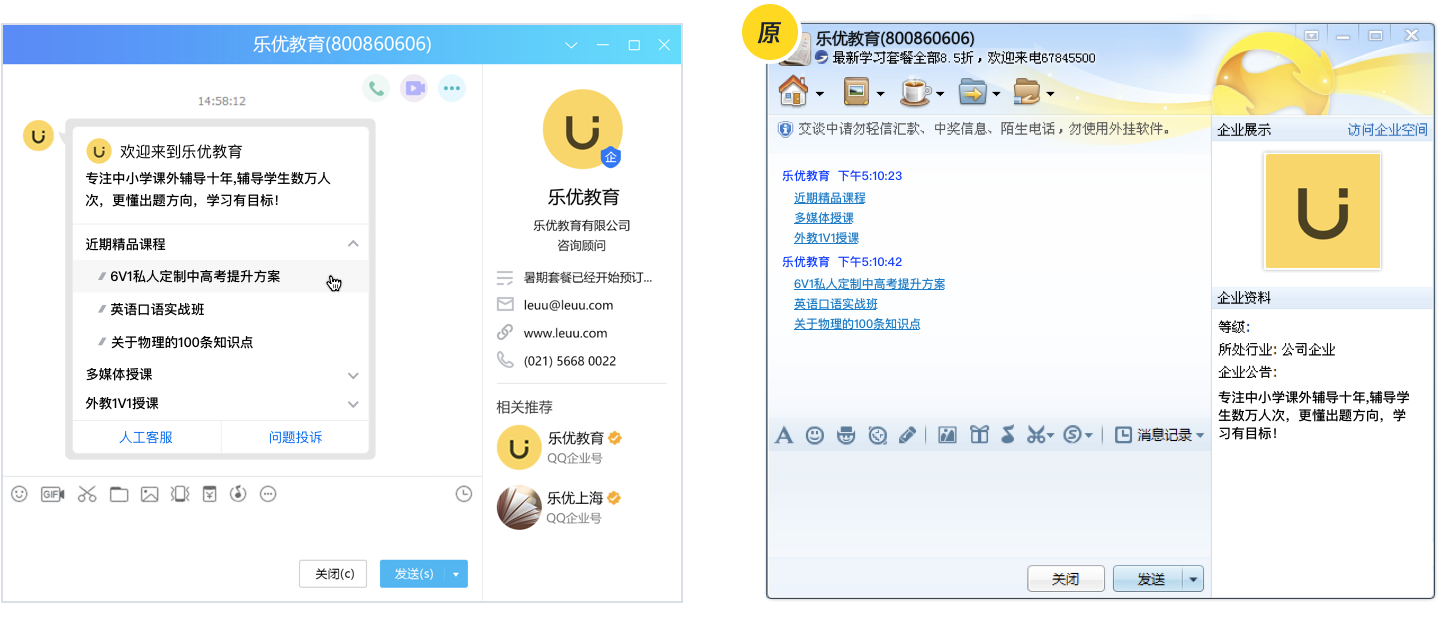This screenshot has width=1446, height=618.
Task: Open the smiley emoji picker in the new window
Action: [x=19, y=493]
